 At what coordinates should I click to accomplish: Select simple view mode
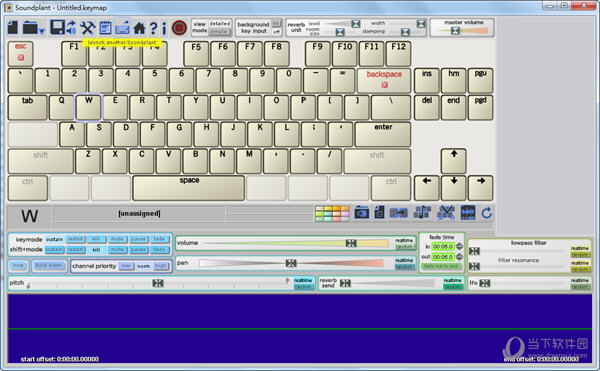click(x=220, y=32)
